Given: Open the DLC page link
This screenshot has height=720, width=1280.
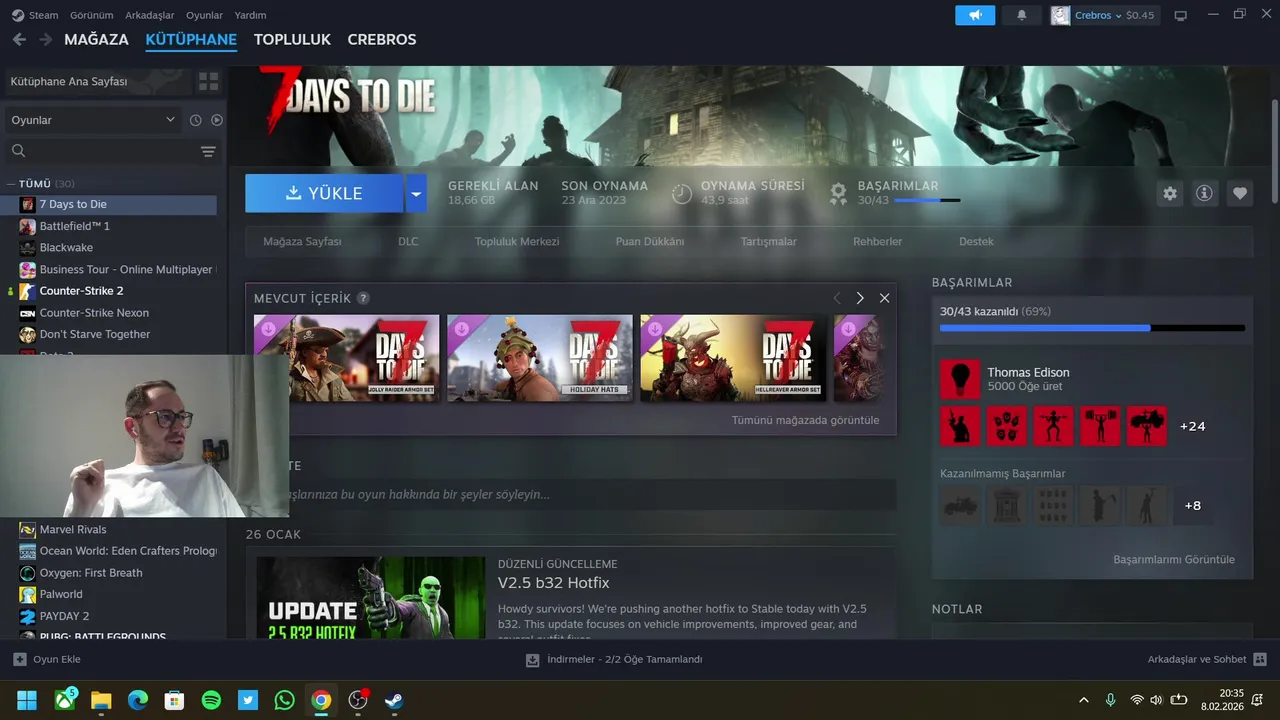Looking at the screenshot, I should [x=408, y=242].
